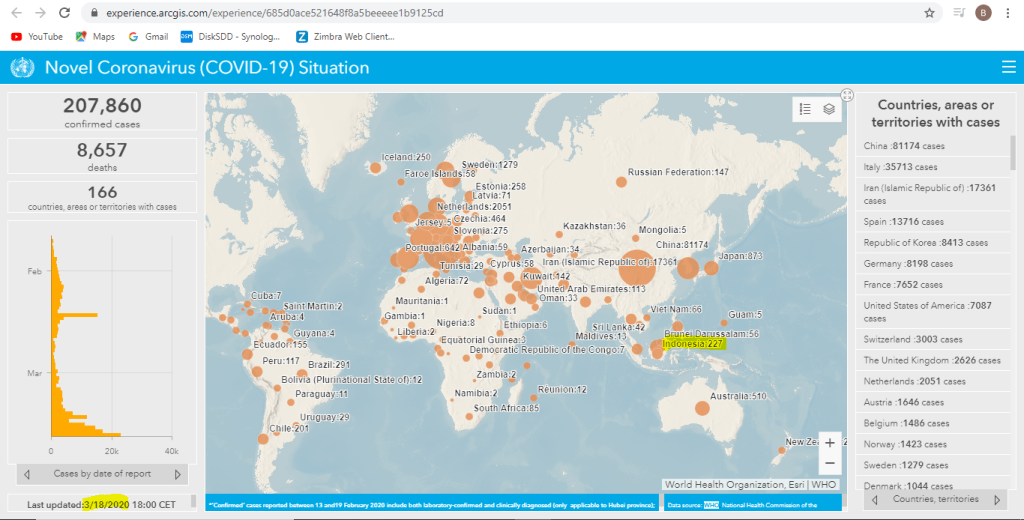Open the hamburger menu in the header

tap(1008, 68)
